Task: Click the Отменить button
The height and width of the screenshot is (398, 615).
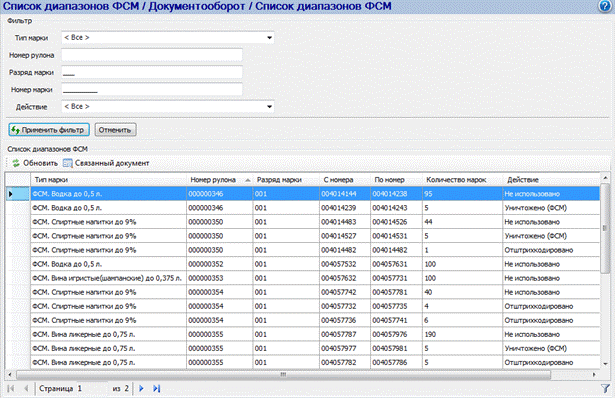Action: [115, 130]
